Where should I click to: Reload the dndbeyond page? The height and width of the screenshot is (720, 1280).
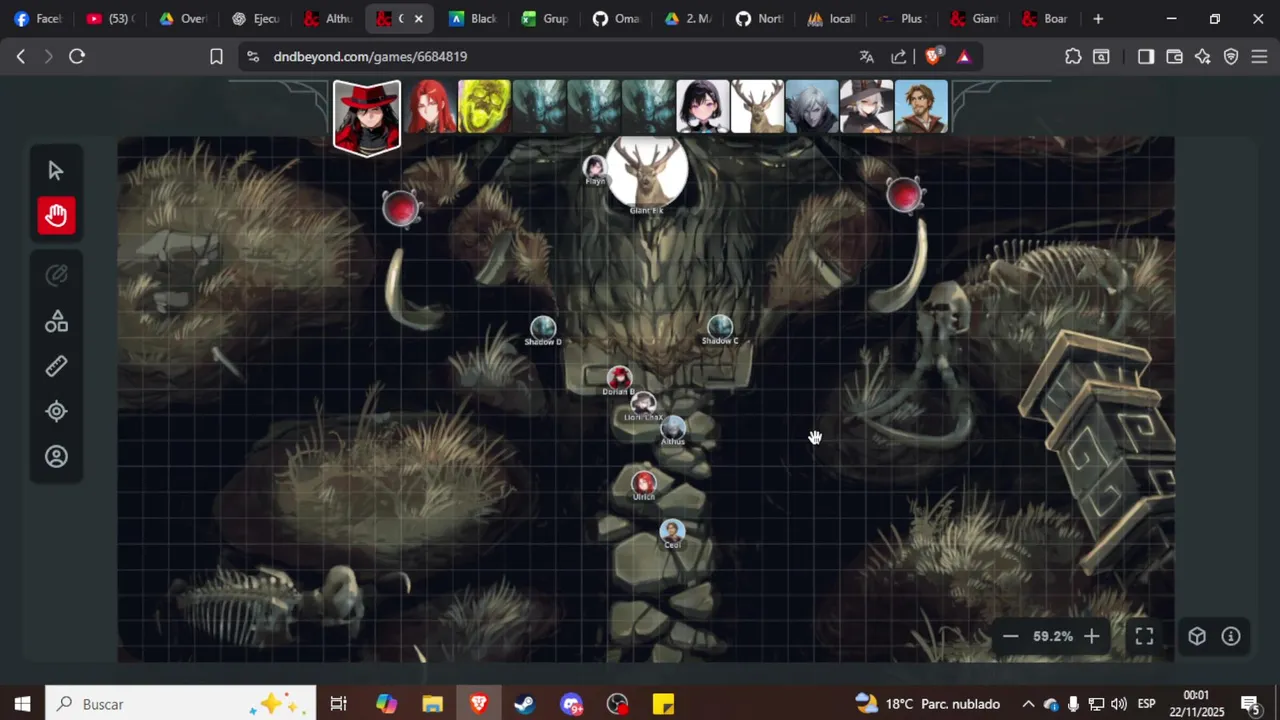77,57
